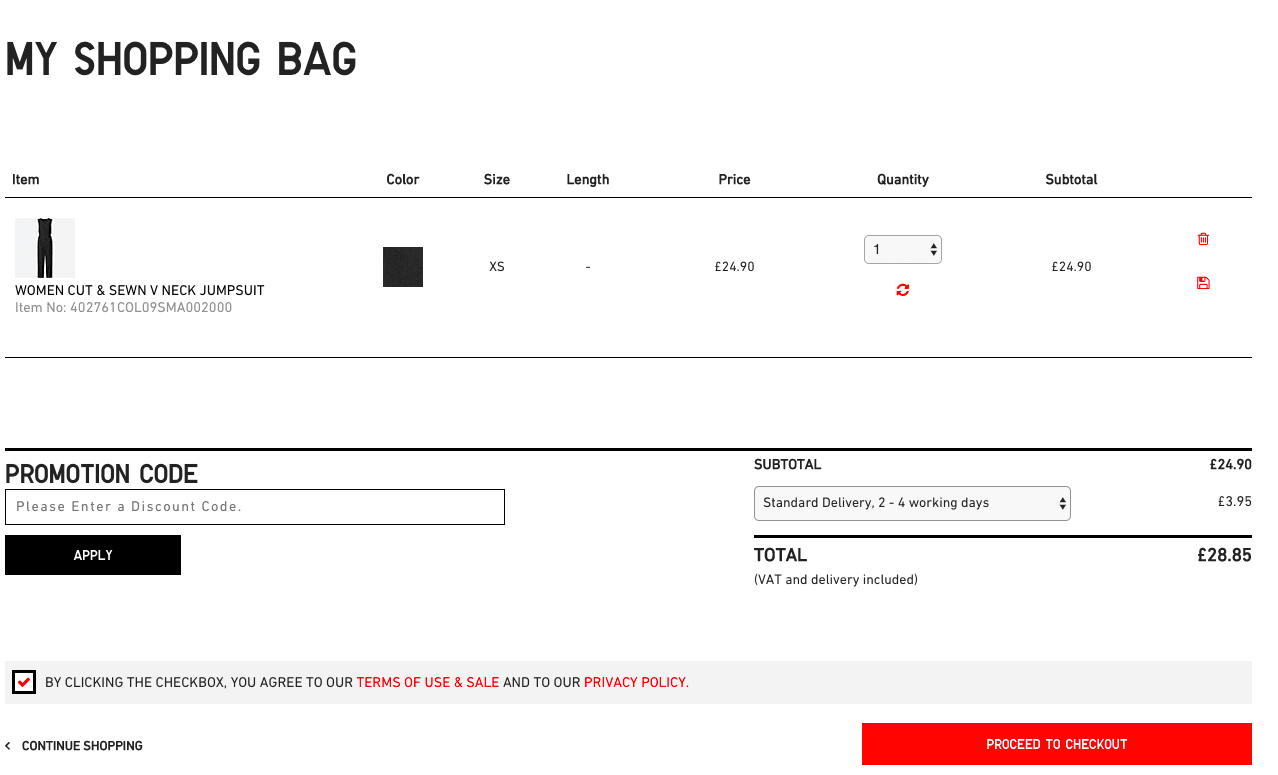Open the jumpsuit product thumbnail
The height and width of the screenshot is (775, 1278).
(x=45, y=248)
